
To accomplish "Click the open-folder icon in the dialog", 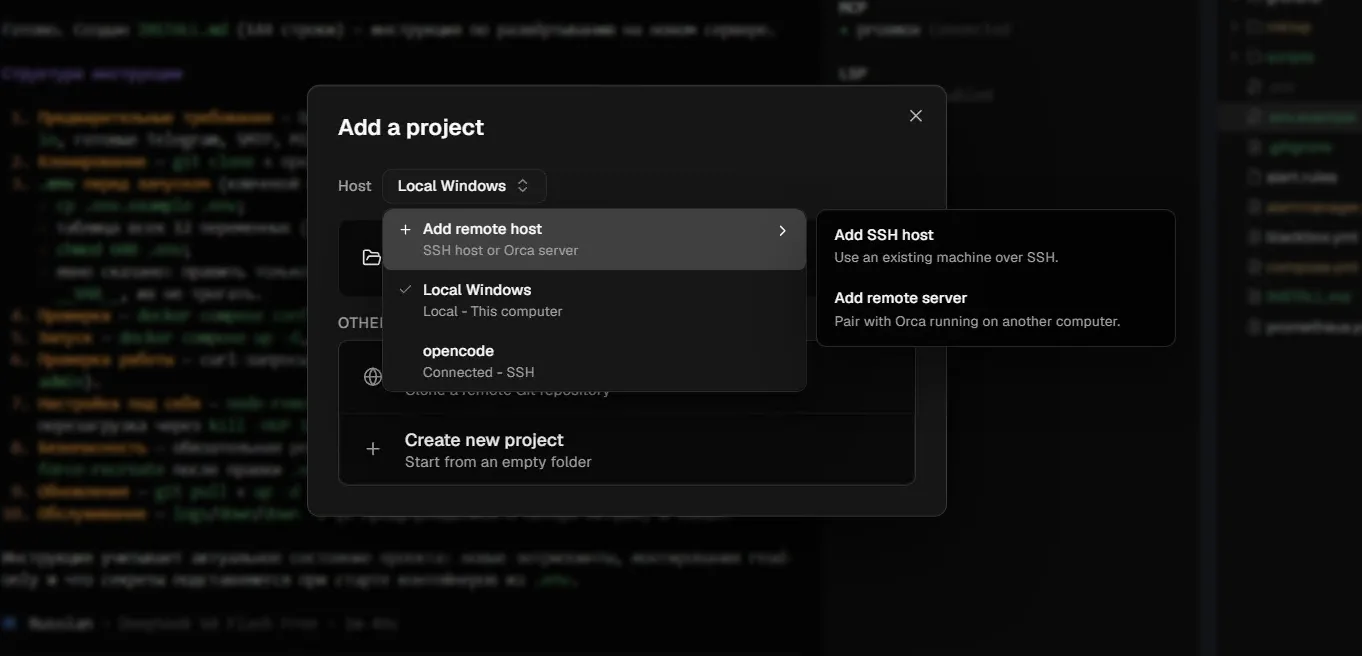I will tap(371, 258).
